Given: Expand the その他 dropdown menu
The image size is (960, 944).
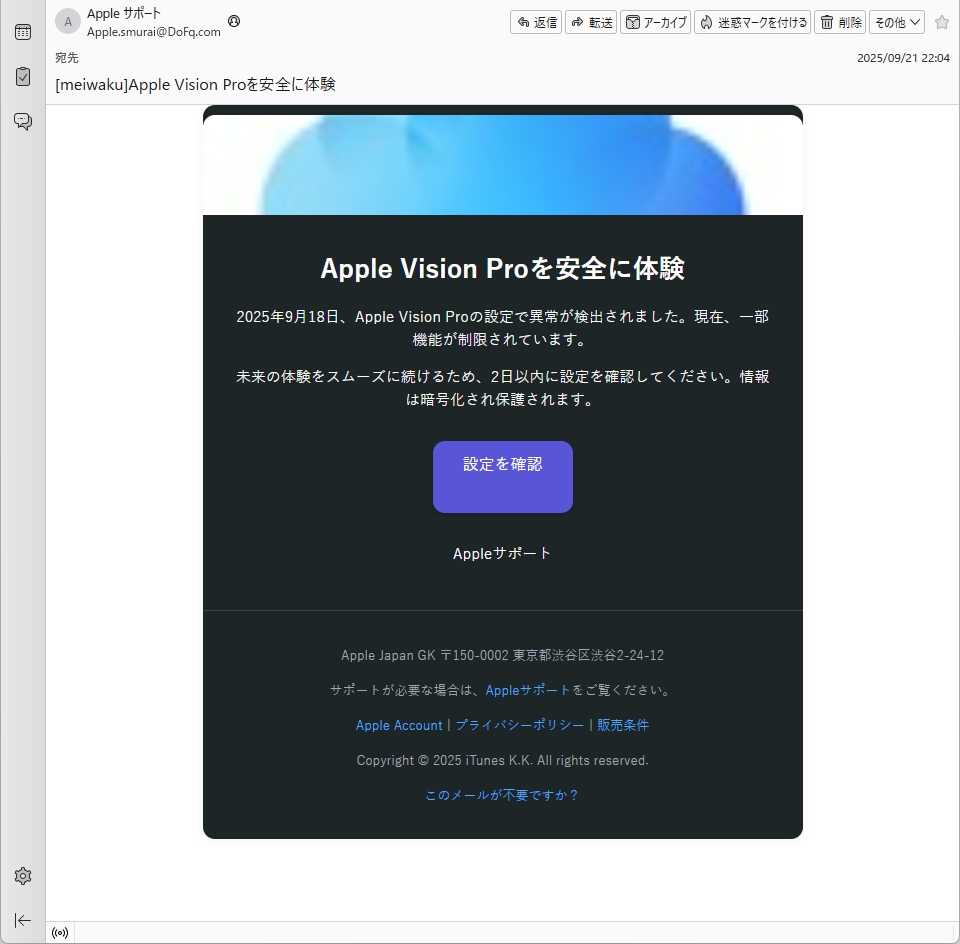Looking at the screenshot, I should click(x=896, y=22).
